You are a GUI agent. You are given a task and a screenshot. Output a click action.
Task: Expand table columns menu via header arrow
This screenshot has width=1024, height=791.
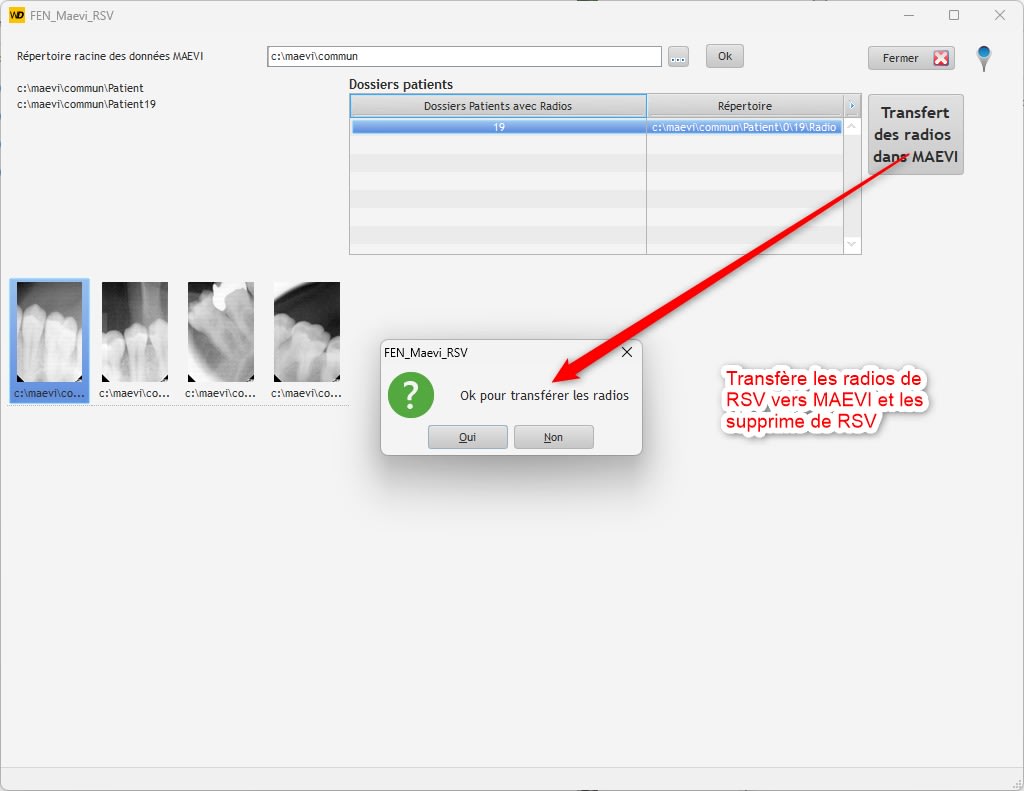852,106
